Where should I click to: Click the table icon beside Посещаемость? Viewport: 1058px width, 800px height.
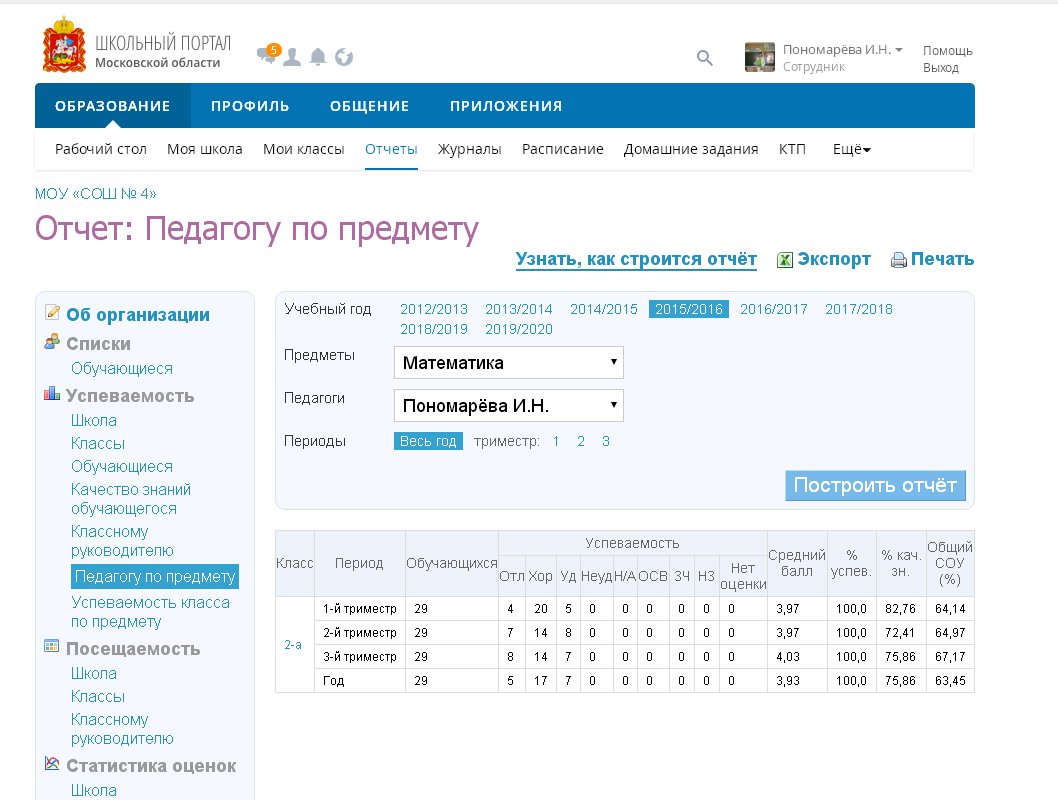[x=52, y=646]
